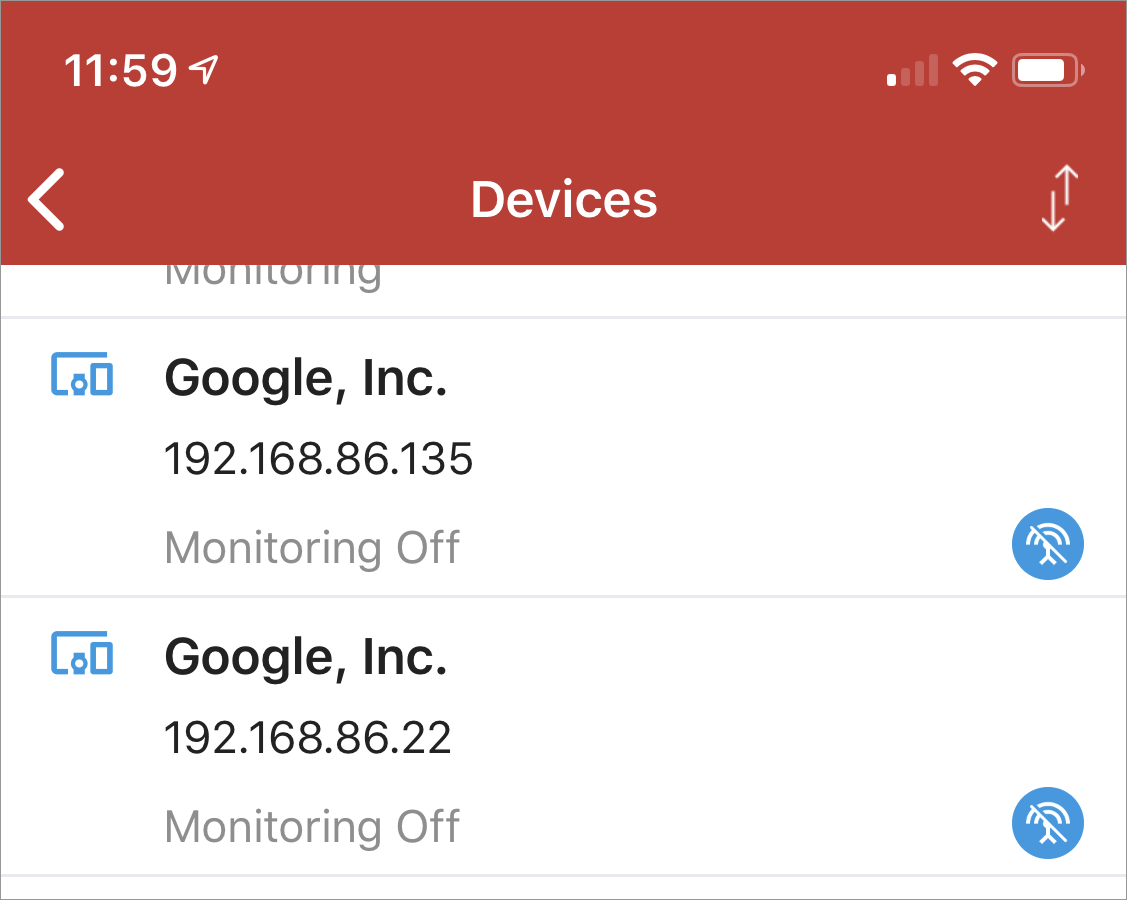
Task: Tap Monitoring Off label for 192.168.86.135
Action: (312, 548)
